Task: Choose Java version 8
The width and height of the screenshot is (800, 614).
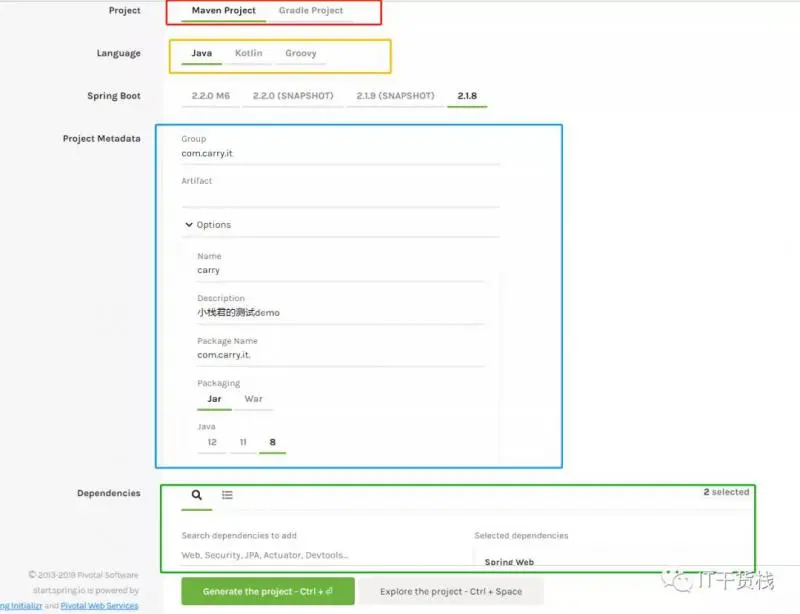Action: pyautogui.click(x=272, y=443)
